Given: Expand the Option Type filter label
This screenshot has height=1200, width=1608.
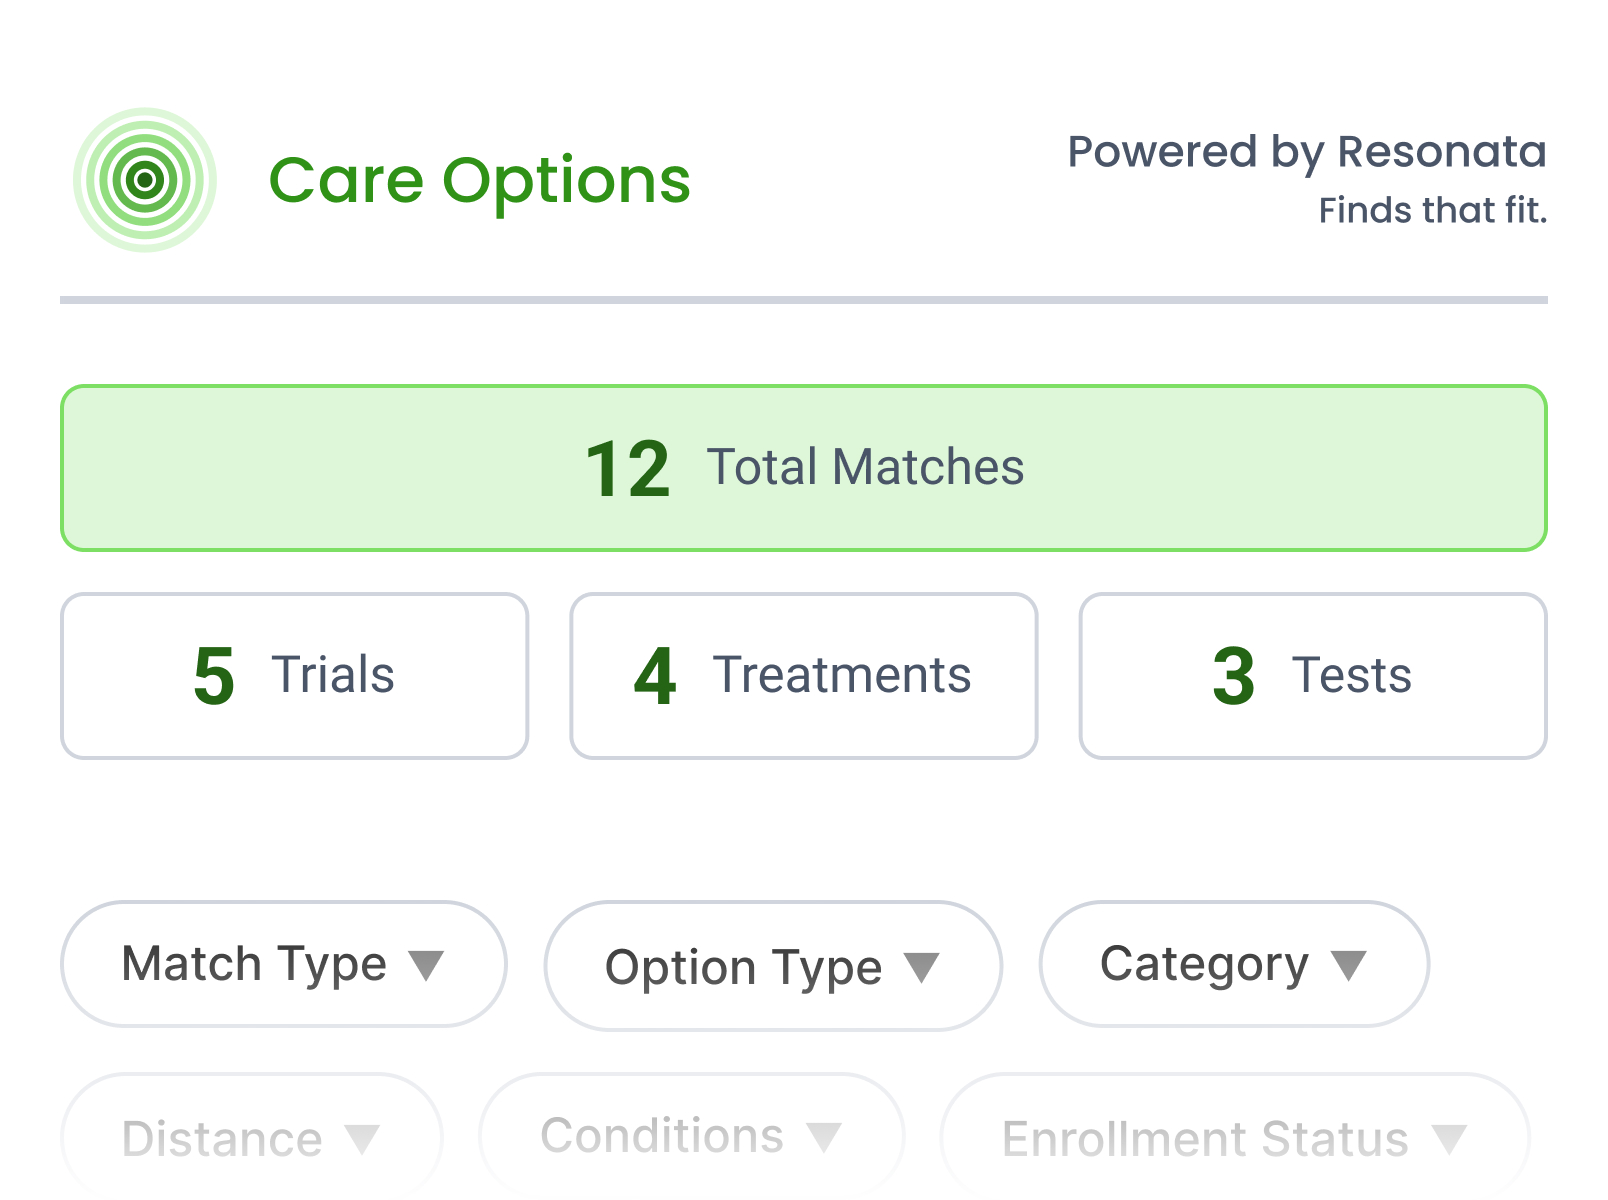Looking at the screenshot, I should (743, 967).
